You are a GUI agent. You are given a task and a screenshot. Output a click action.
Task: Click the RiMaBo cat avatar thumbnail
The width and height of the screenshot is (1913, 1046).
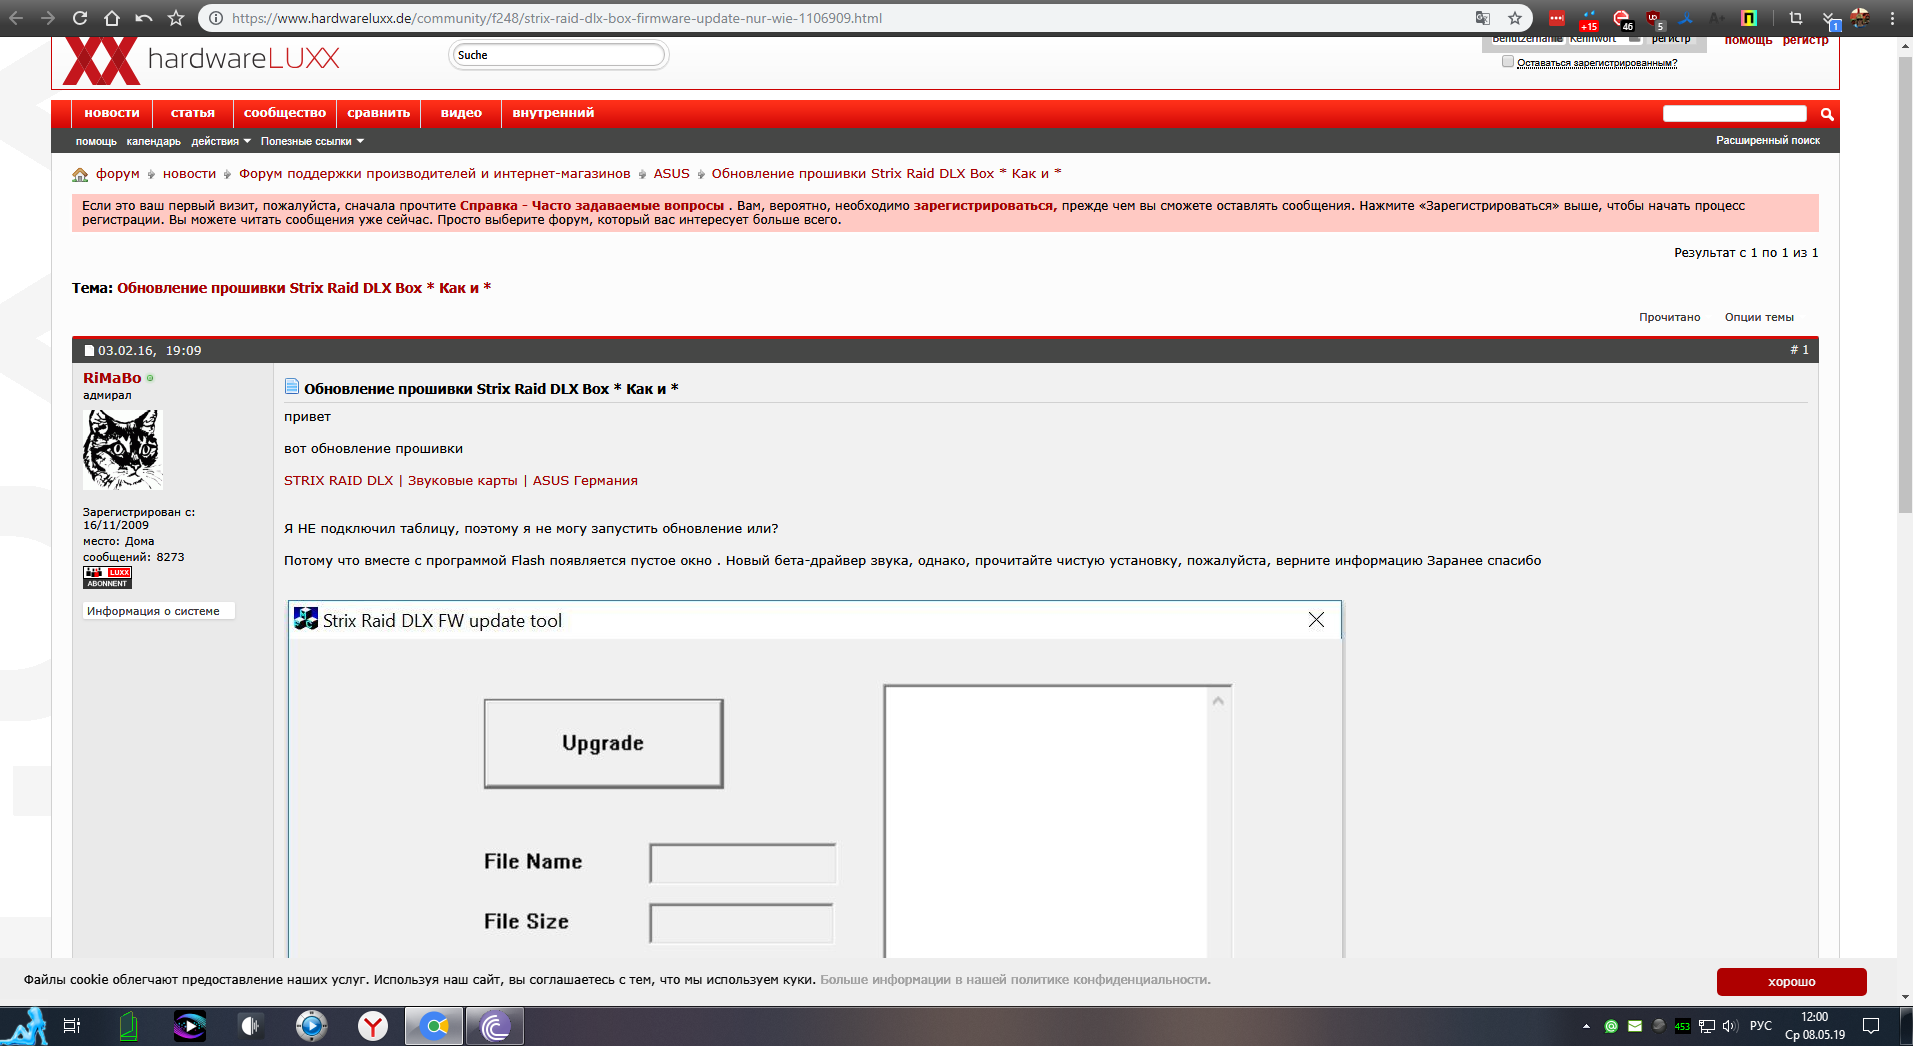[x=122, y=449]
